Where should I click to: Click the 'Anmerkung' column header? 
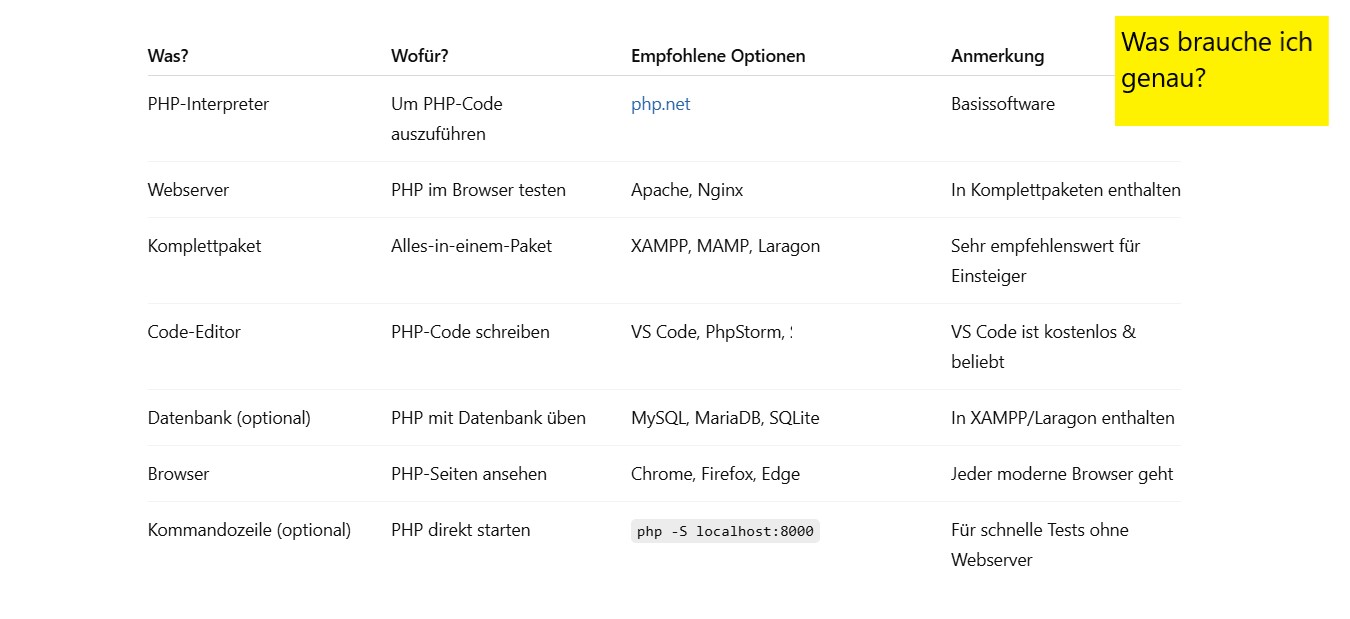click(997, 56)
